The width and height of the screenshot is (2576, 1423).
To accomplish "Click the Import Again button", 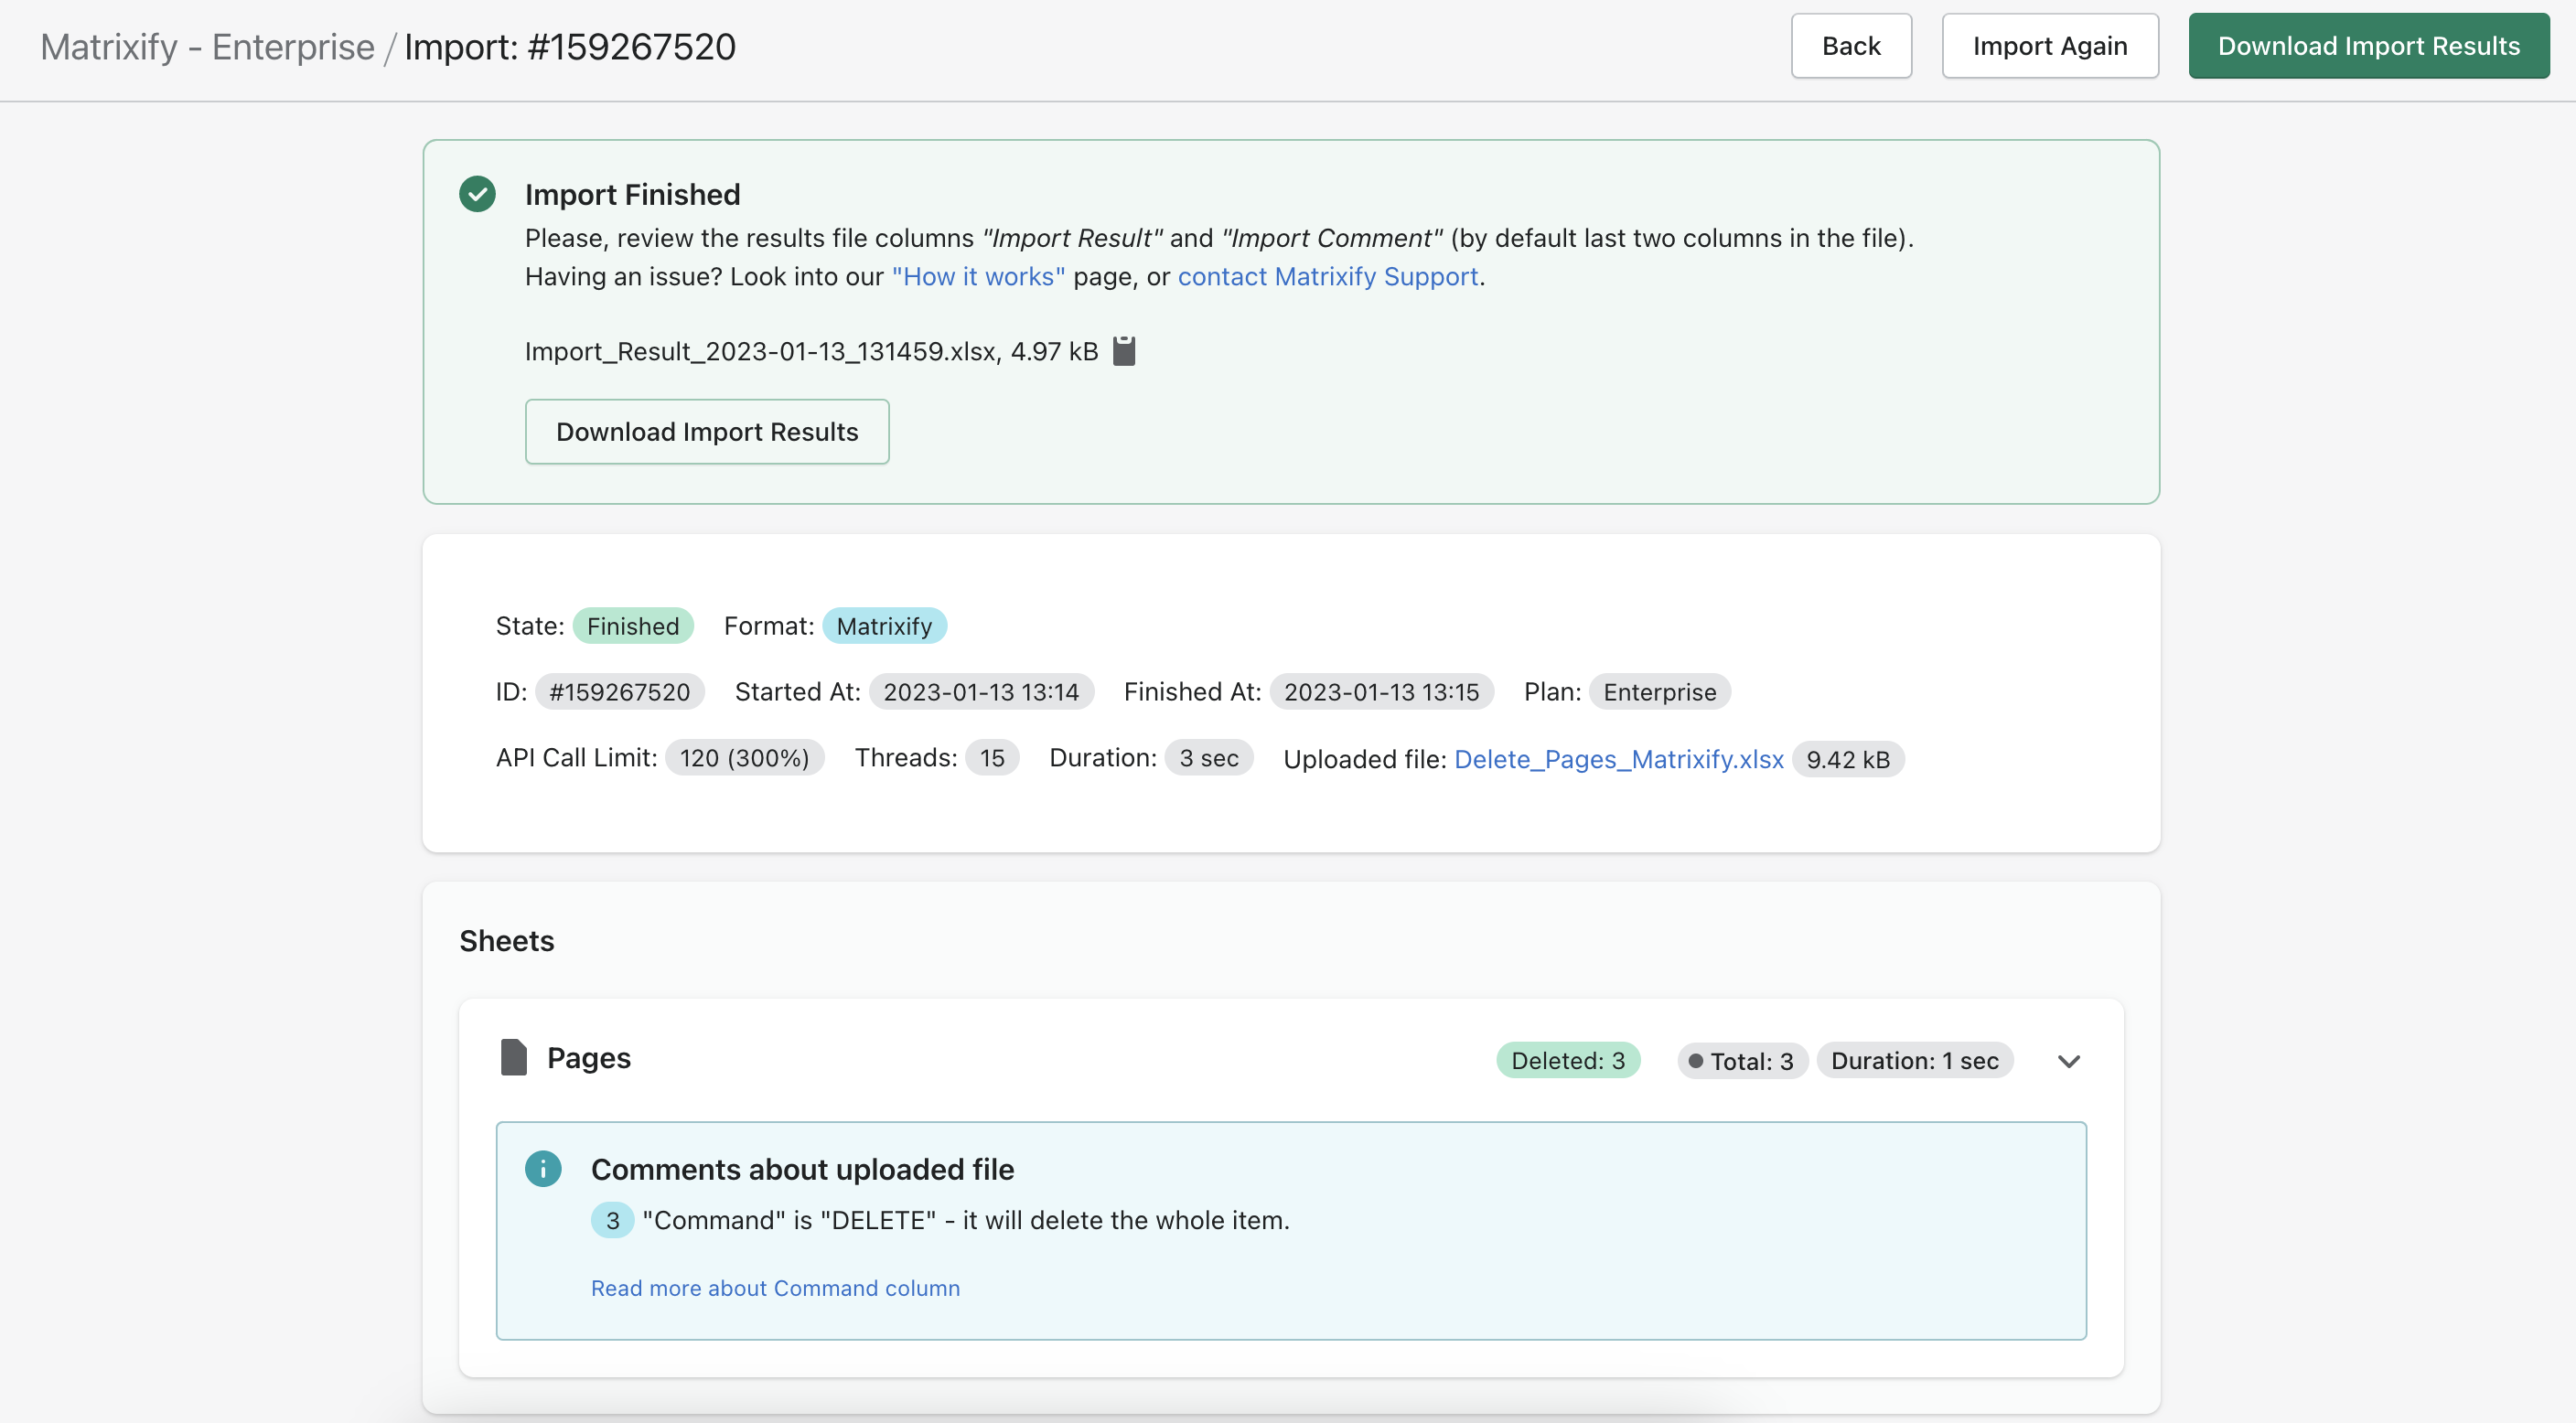I will tap(2049, 46).
